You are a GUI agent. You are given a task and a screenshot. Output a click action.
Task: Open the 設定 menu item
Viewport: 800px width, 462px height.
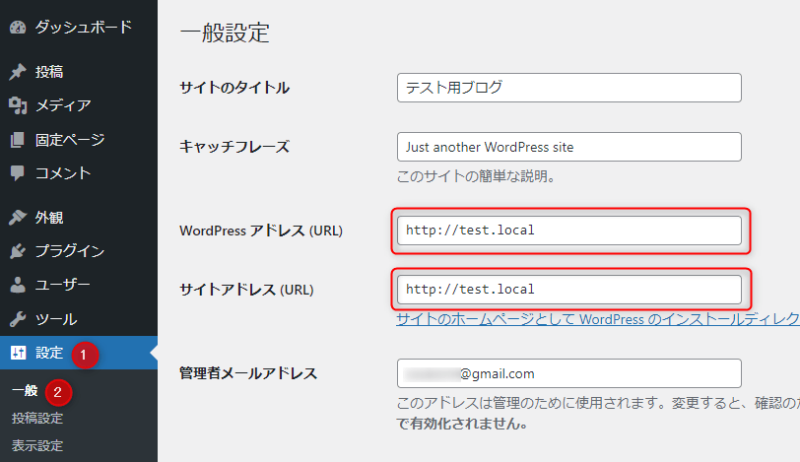pyautogui.click(x=50, y=352)
